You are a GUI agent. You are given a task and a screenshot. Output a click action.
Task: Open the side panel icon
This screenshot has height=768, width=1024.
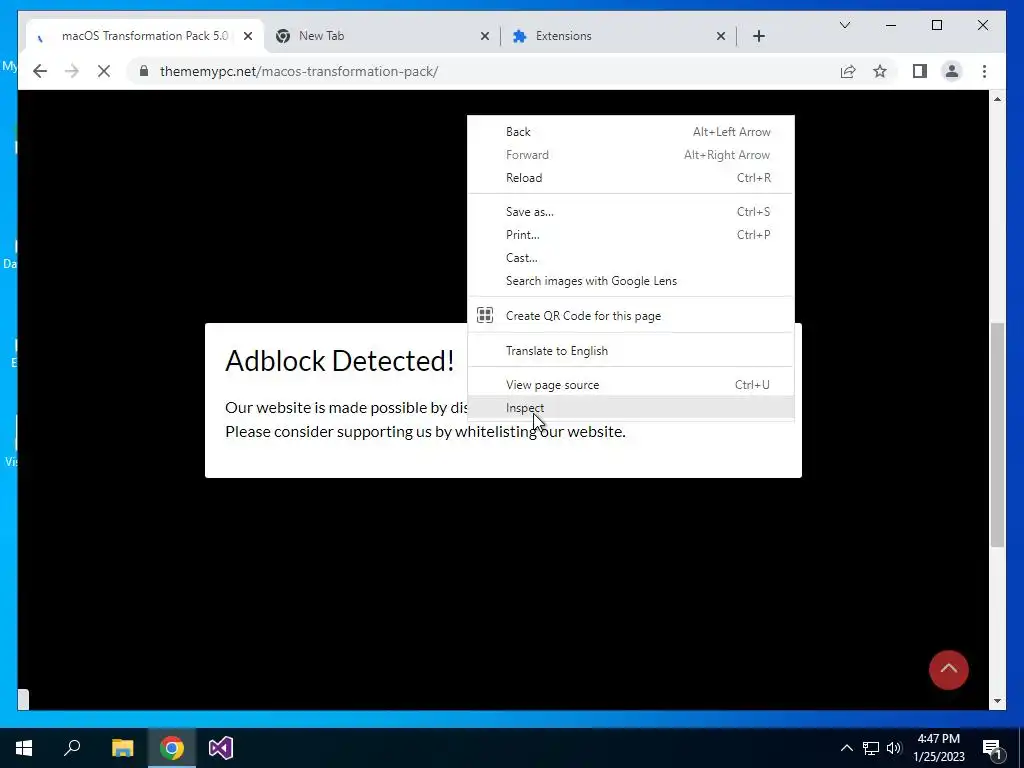[920, 71]
